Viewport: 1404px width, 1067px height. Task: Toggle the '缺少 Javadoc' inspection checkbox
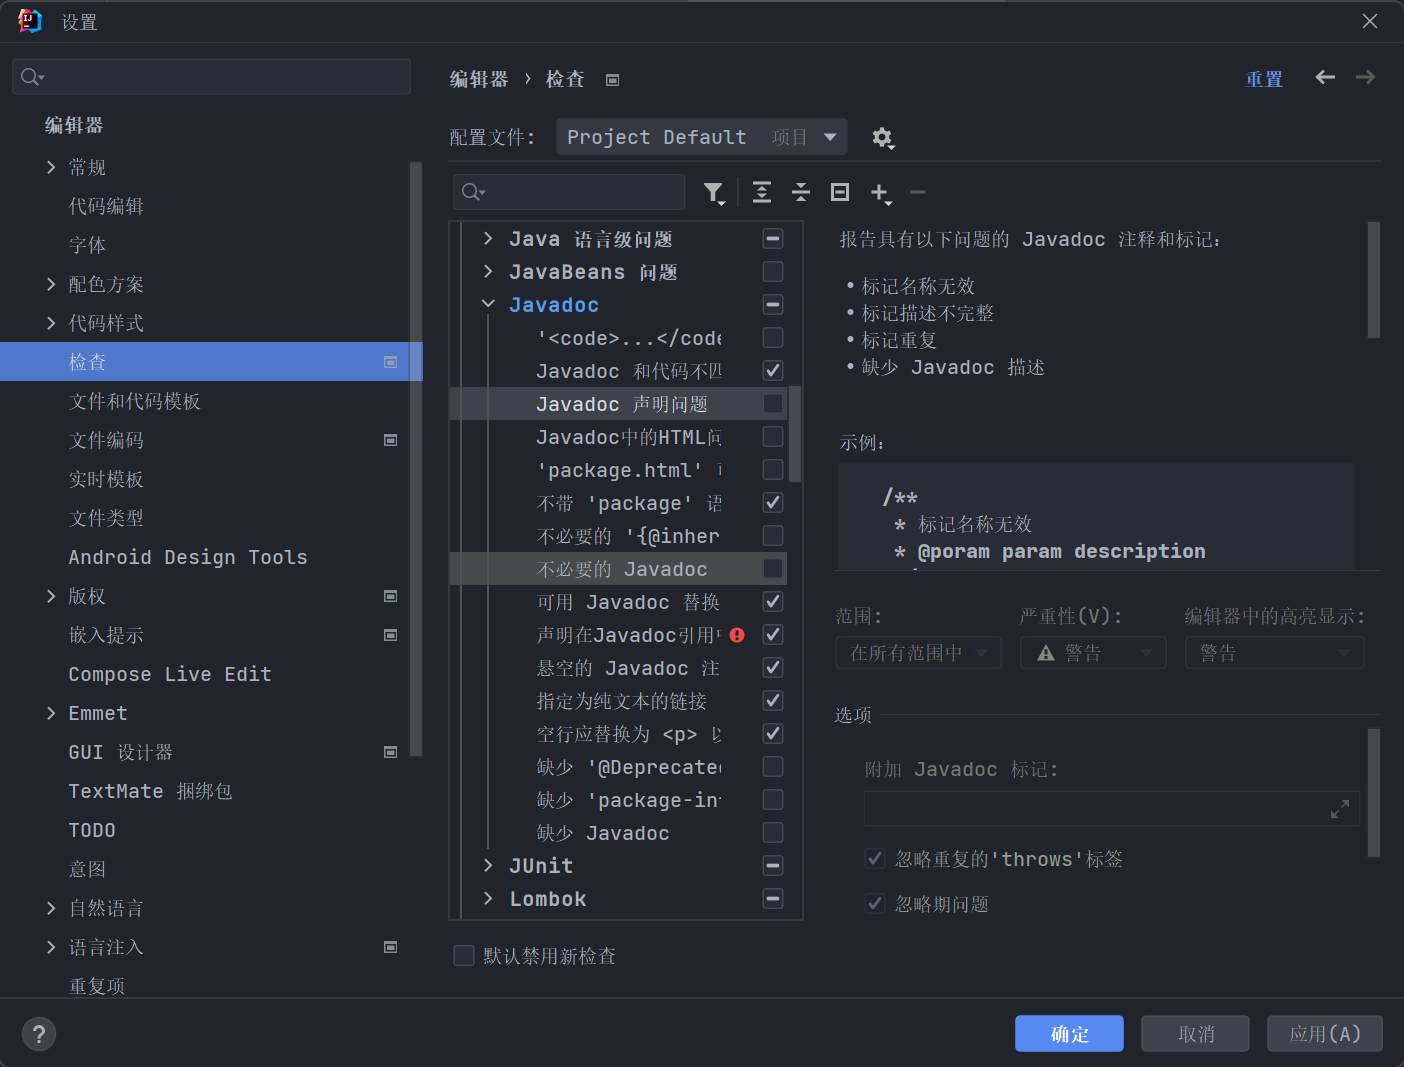pyautogui.click(x=773, y=833)
